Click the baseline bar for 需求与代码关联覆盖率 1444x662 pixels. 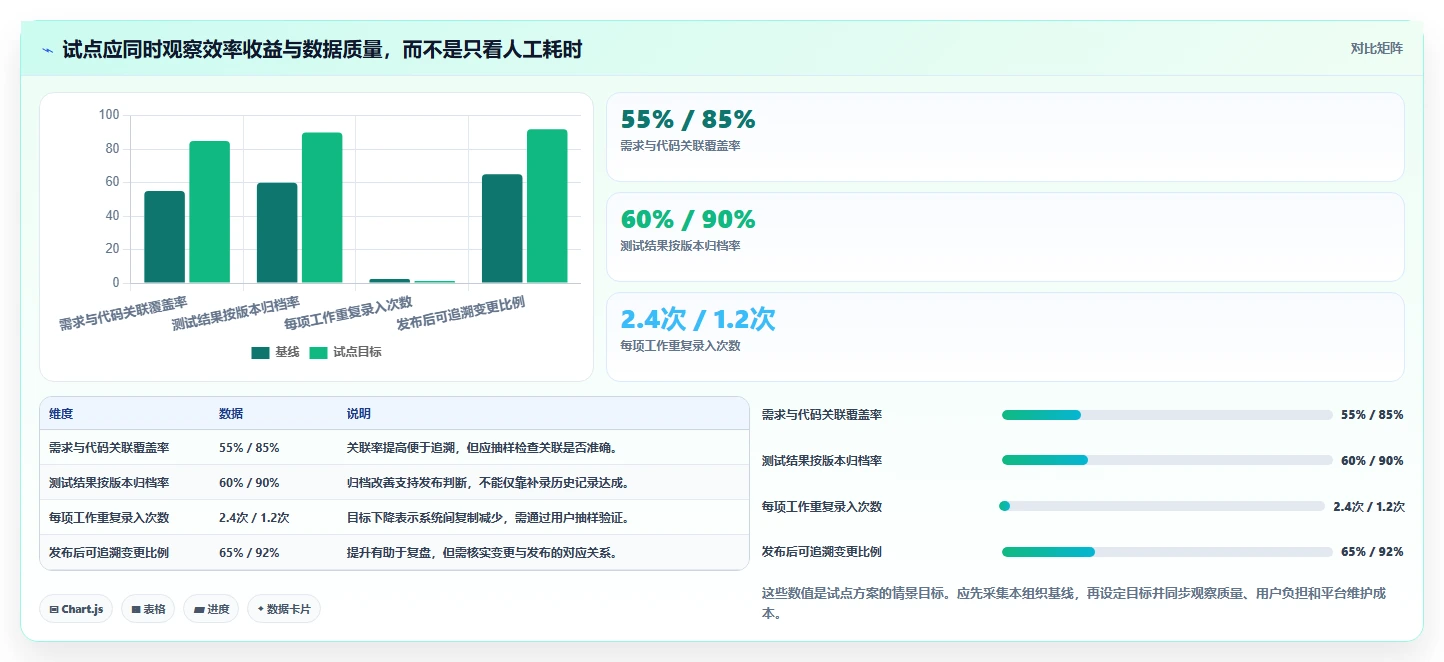pos(164,237)
